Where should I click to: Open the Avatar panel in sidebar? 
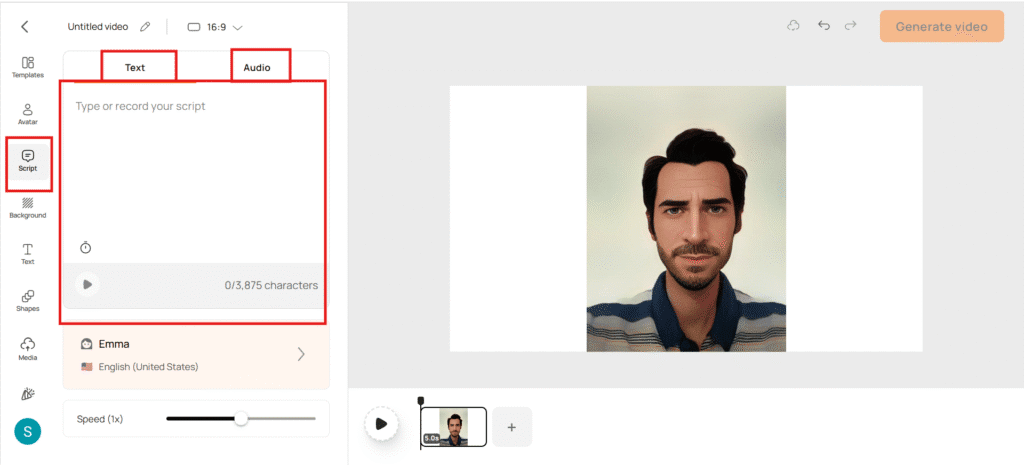27,114
